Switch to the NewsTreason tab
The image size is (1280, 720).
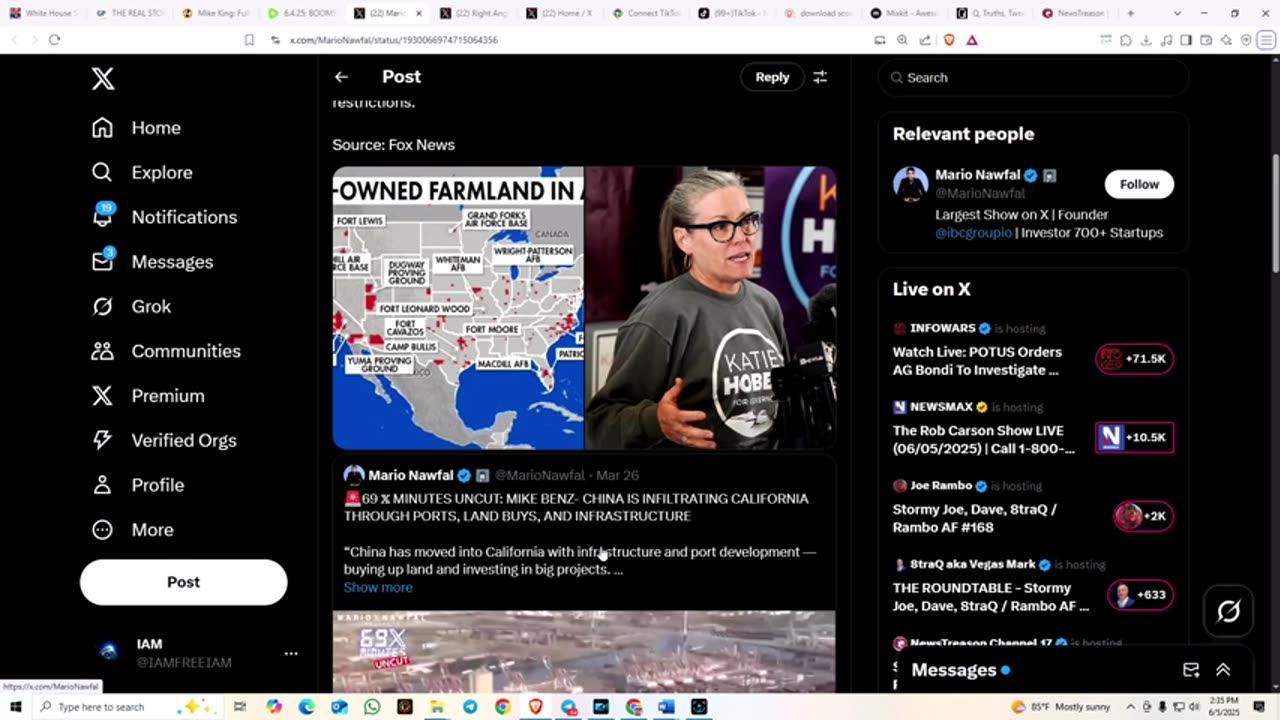[x=1074, y=13]
